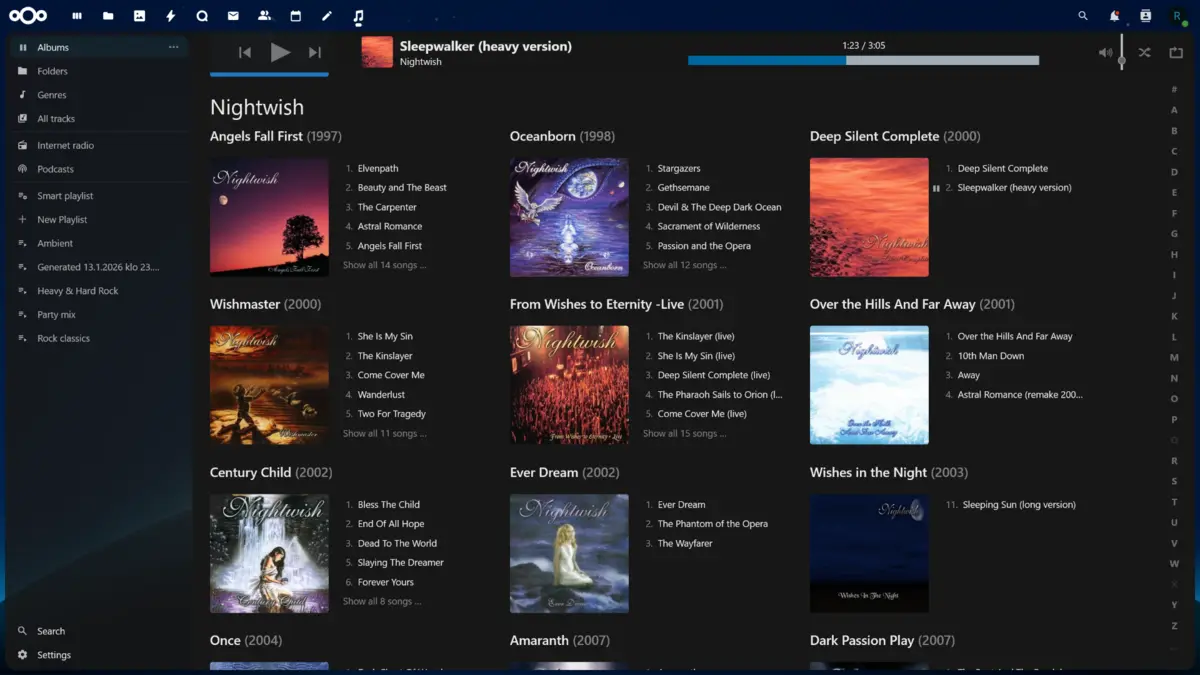The width and height of the screenshot is (1200, 675).
Task: Open unified search magnifier in top bar
Action: coord(1083,16)
